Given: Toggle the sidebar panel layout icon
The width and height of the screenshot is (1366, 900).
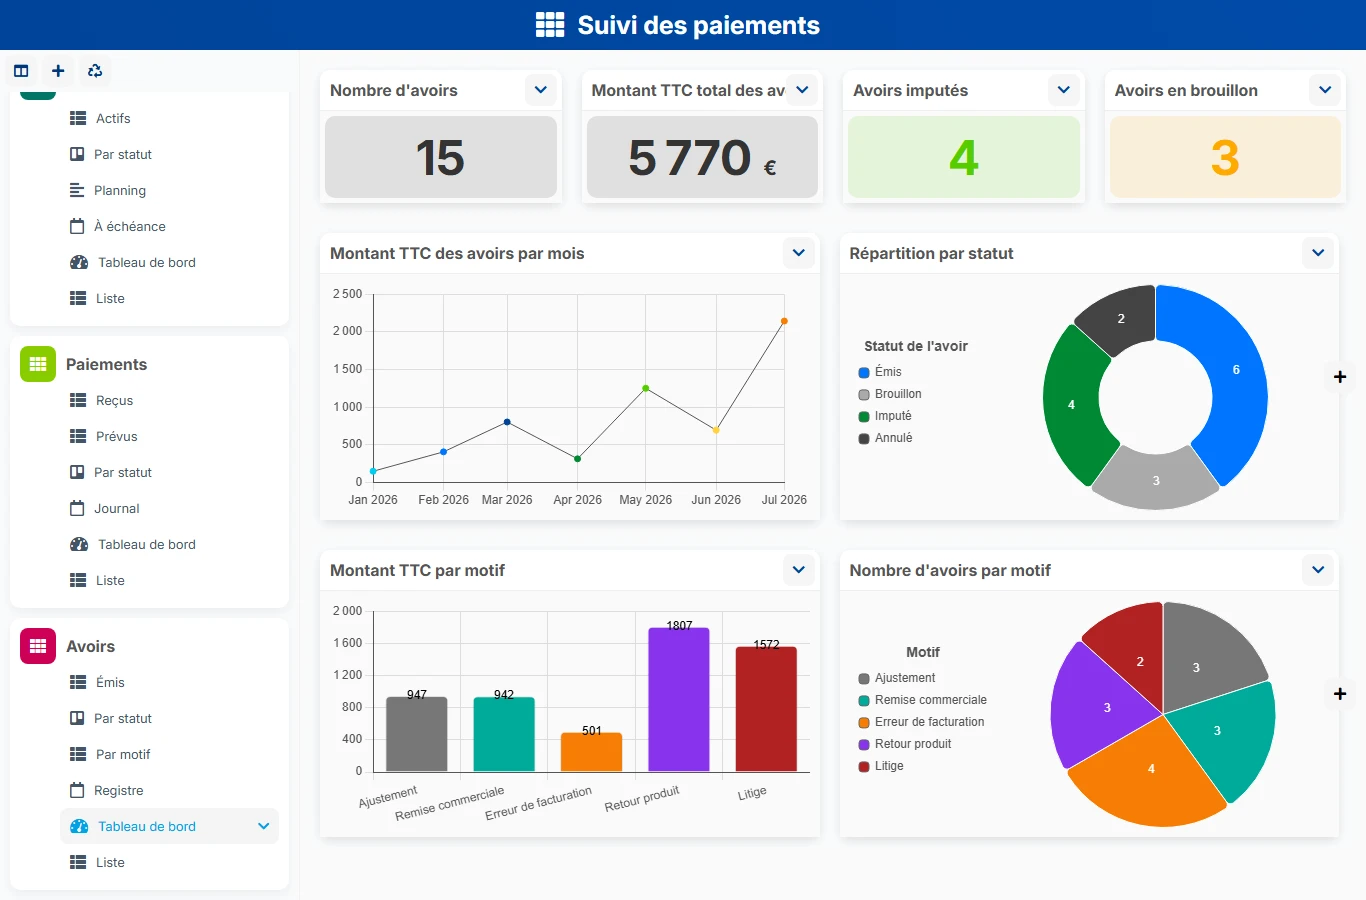Looking at the screenshot, I should [21, 71].
